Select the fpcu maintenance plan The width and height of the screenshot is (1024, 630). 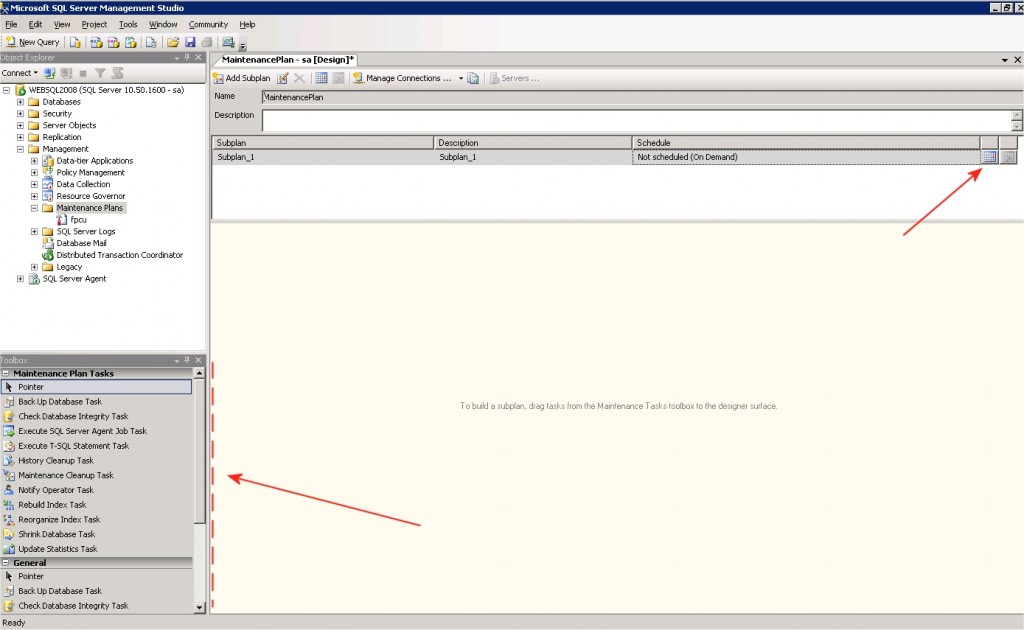78,220
